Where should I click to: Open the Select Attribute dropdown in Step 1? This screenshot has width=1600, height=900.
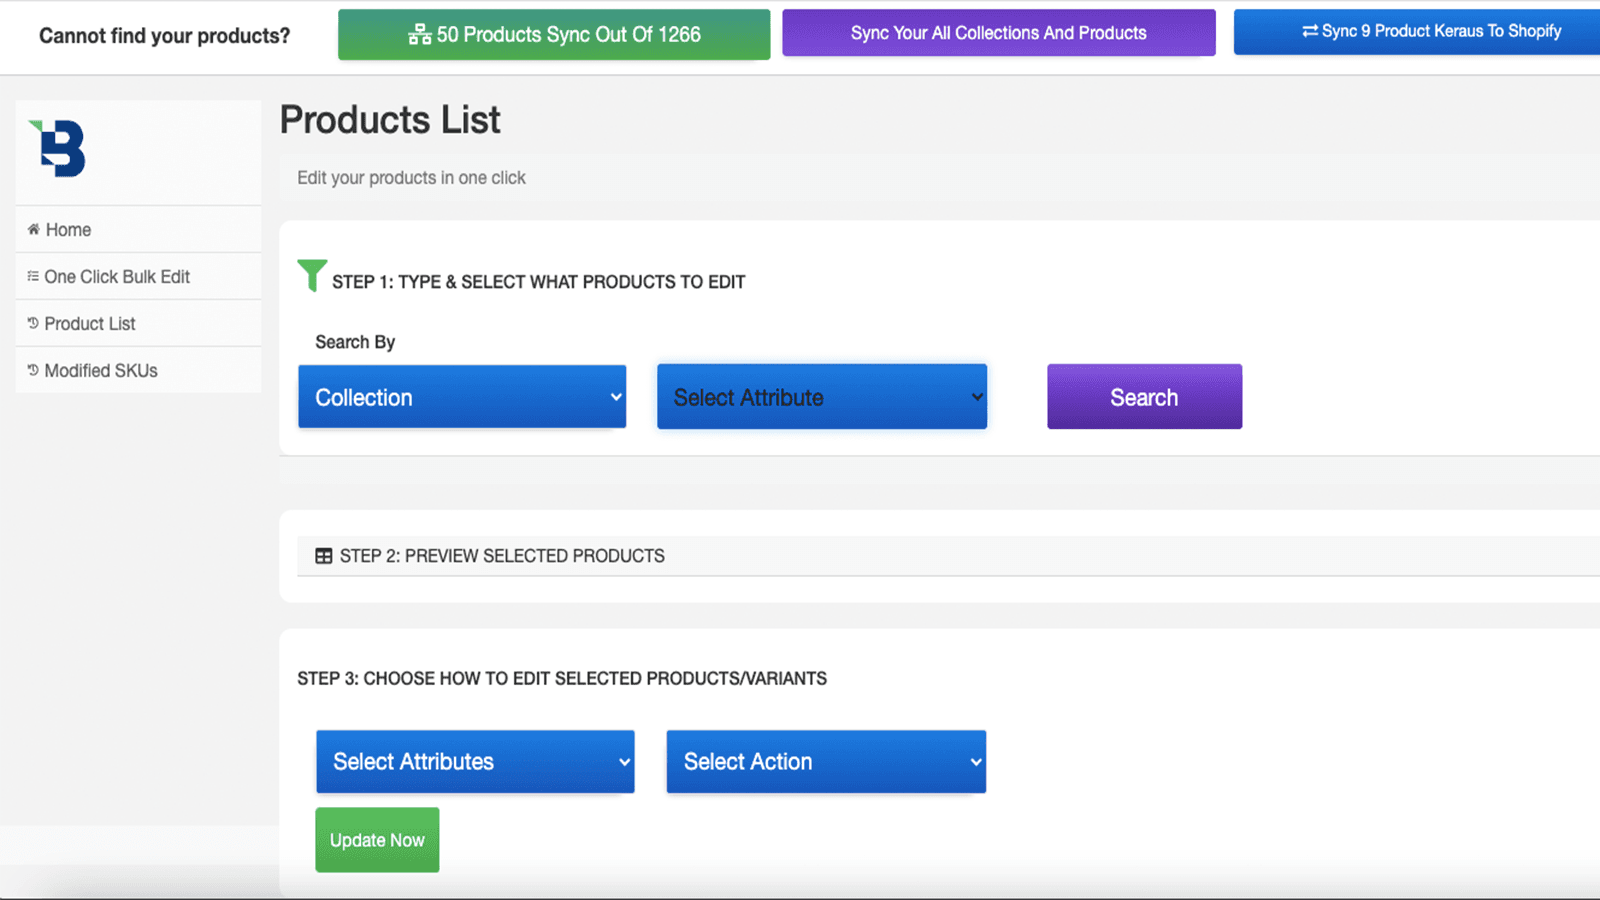pyautogui.click(x=821, y=396)
